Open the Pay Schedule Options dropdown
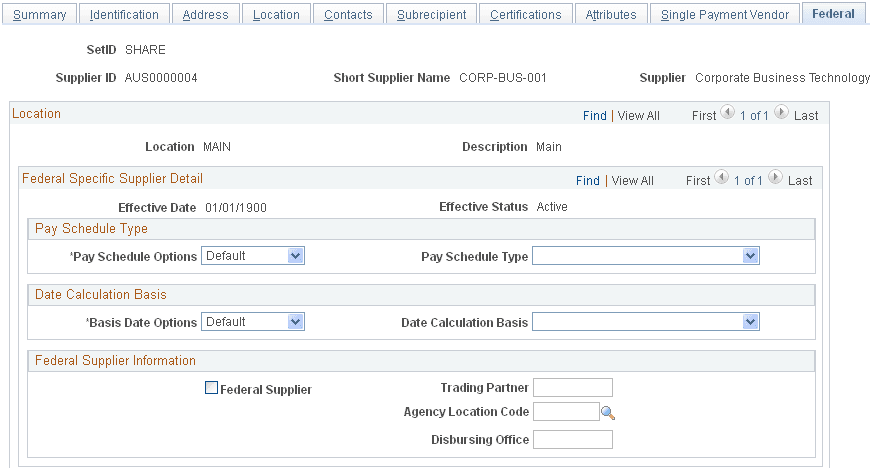This screenshot has width=870, height=468. click(252, 256)
